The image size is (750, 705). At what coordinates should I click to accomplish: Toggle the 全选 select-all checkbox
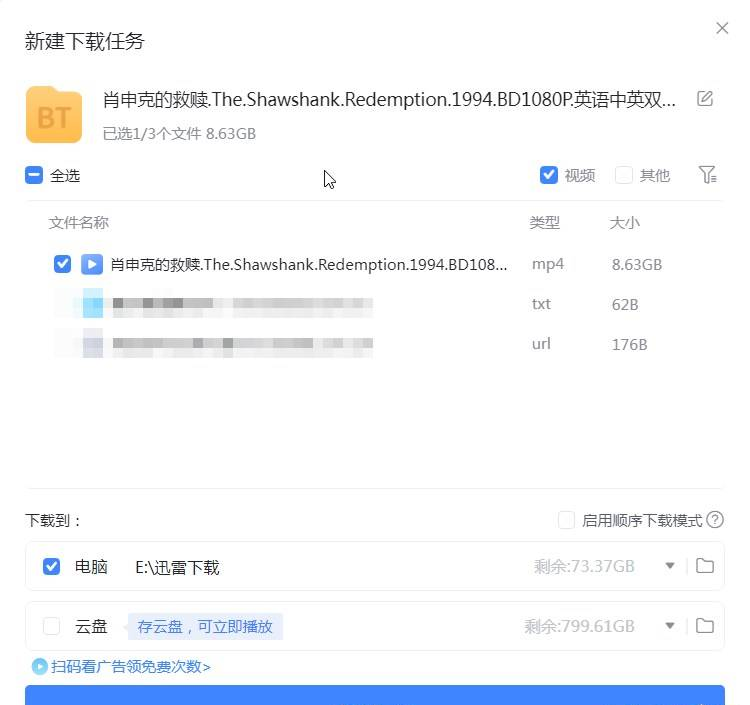coord(34,176)
